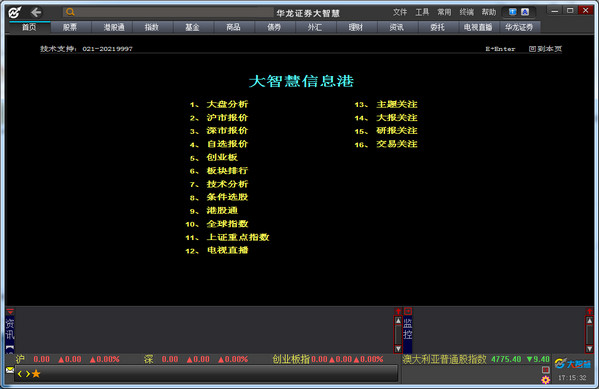This screenshot has width=599, height=389.
Task: Switch to the 华龙证券 tab
Action: pyautogui.click(x=519, y=27)
